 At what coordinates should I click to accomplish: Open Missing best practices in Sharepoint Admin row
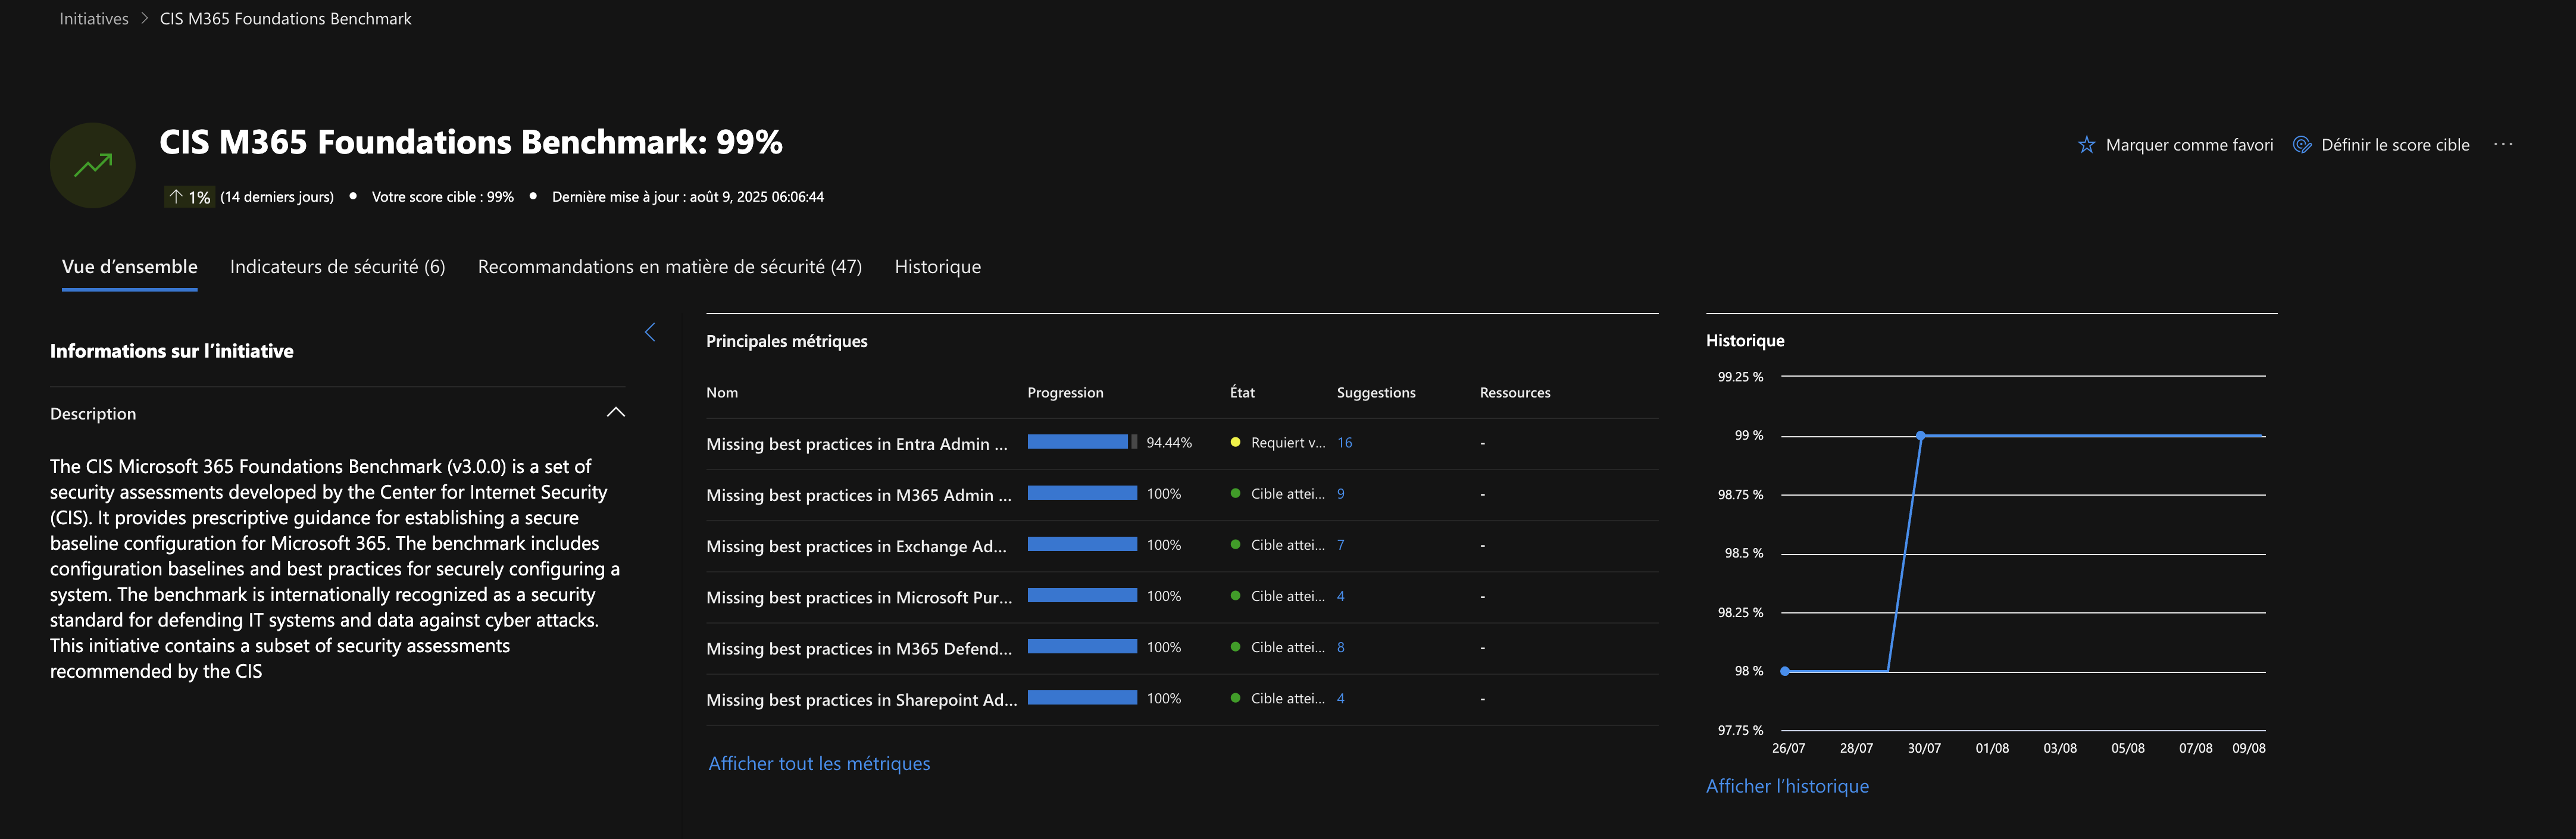point(861,700)
